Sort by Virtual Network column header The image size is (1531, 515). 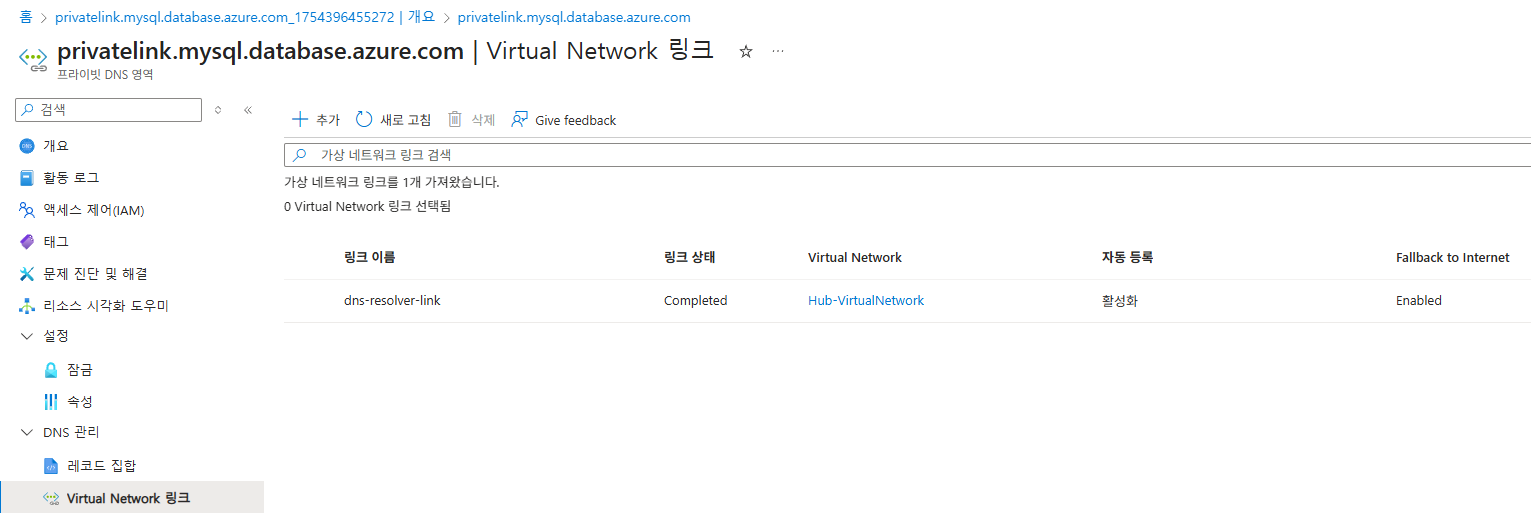pyautogui.click(x=855, y=258)
